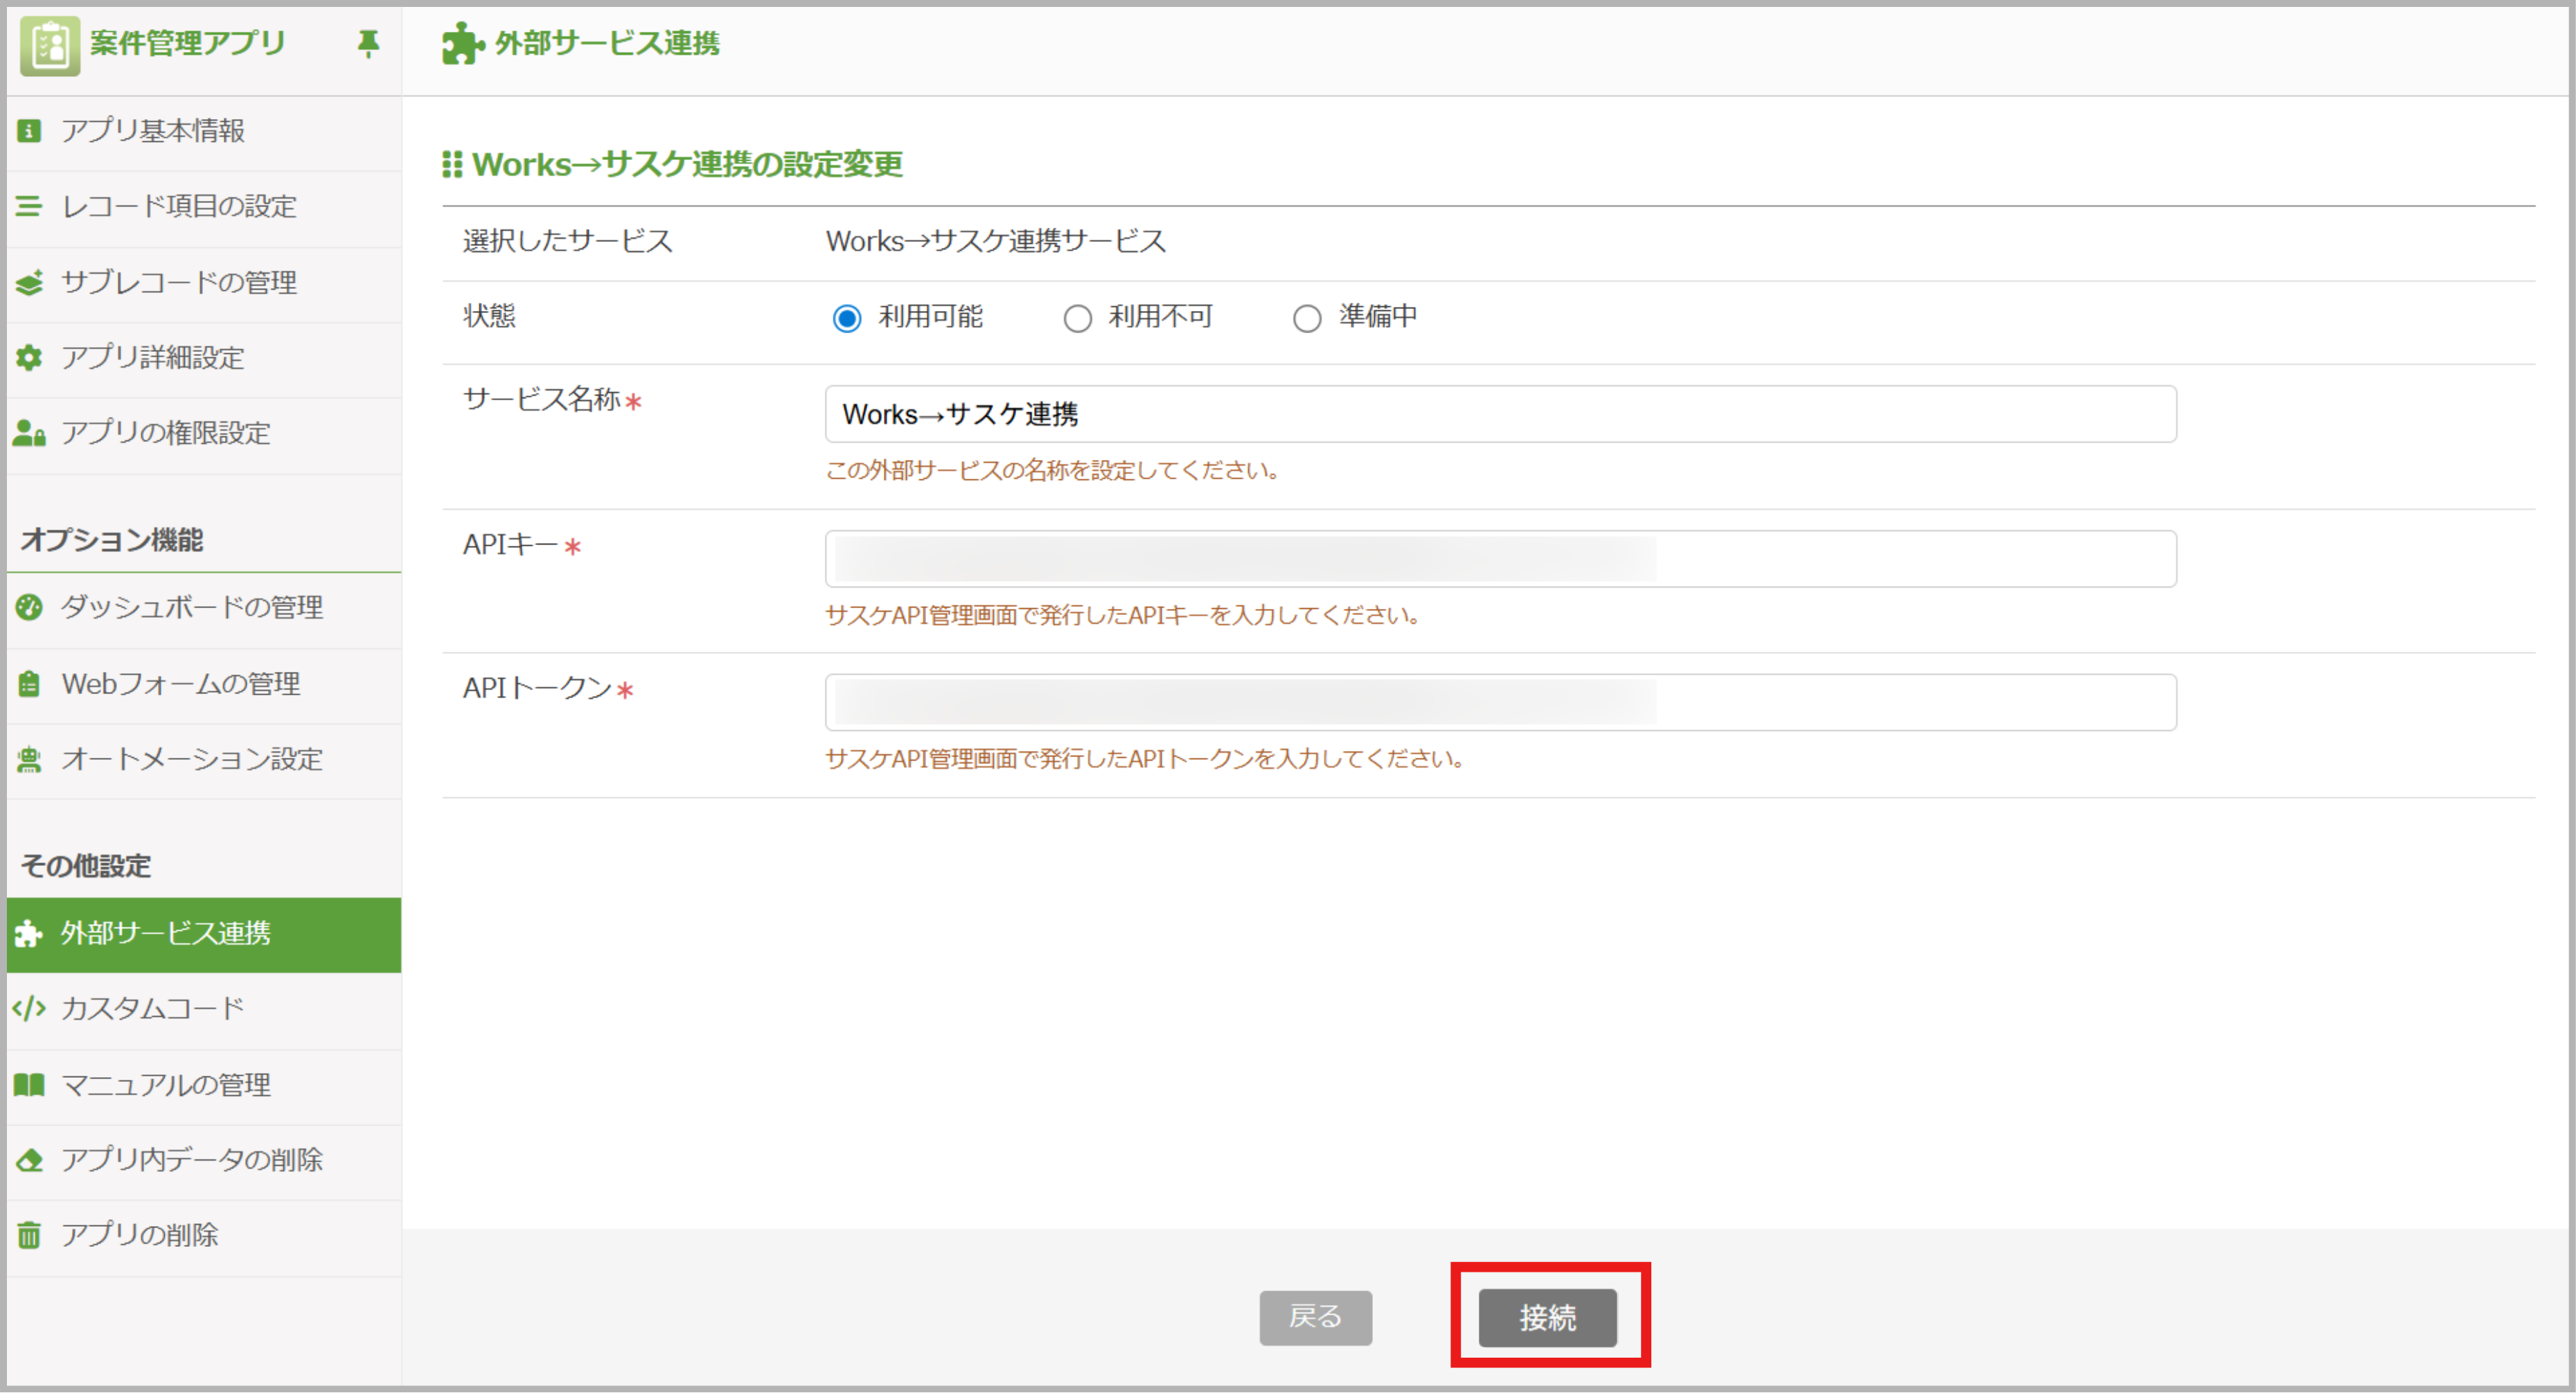The image size is (2576, 1393).
Task: Focus the APIキー input field
Action: [1500, 559]
